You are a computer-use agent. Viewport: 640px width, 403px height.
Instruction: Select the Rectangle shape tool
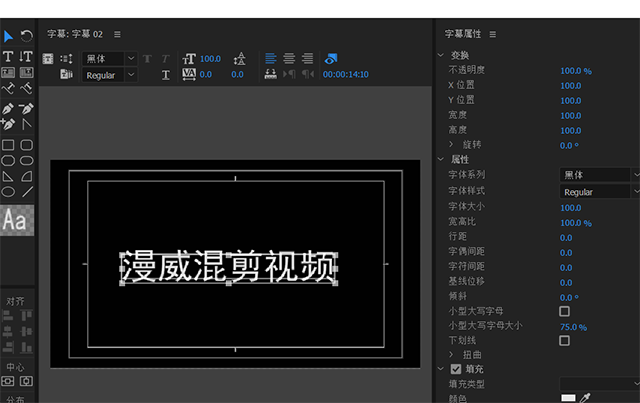click(9, 145)
